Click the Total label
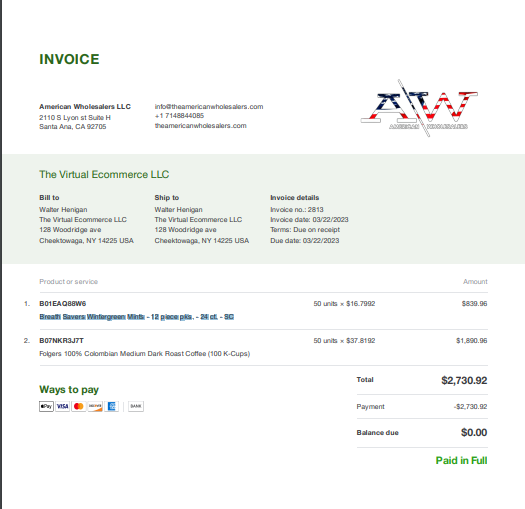This screenshot has width=525, height=509. pos(365,380)
